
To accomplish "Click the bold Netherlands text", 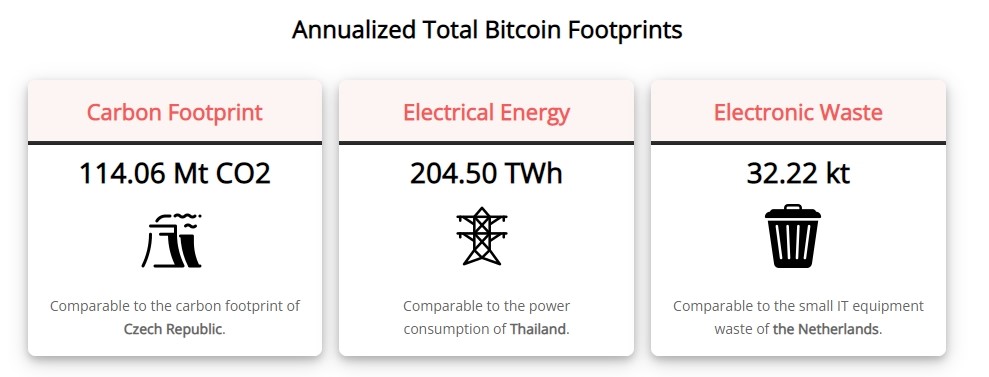I will (826, 329).
